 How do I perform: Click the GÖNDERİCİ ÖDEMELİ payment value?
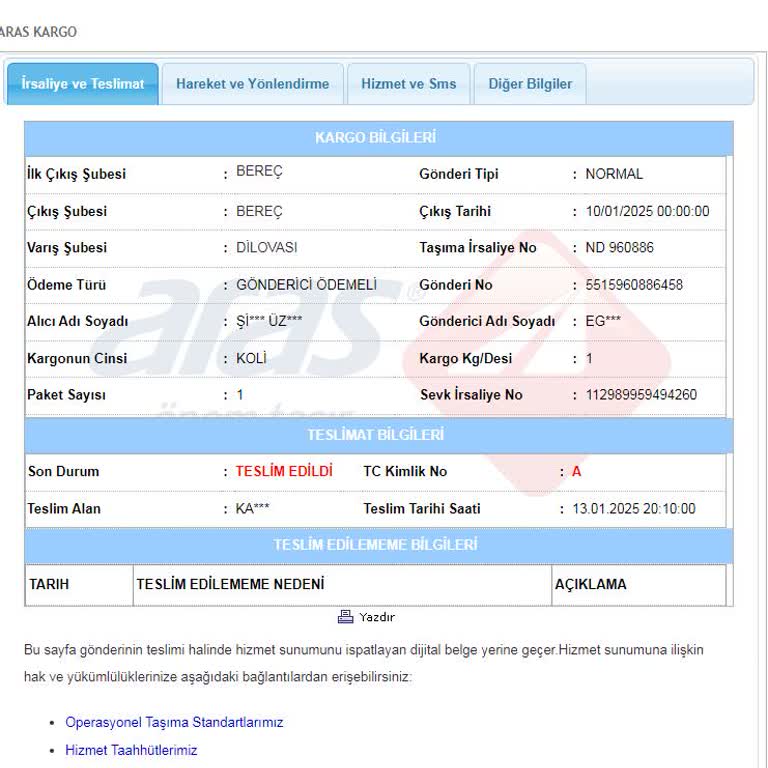[x=307, y=285]
